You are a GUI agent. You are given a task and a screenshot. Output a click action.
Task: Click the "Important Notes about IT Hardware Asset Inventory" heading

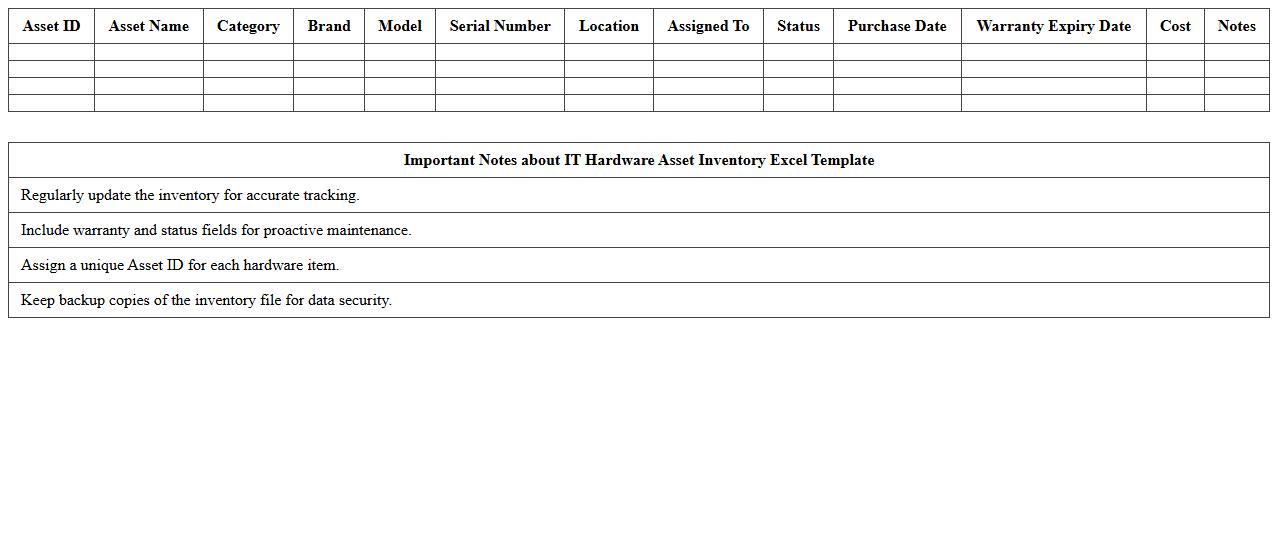639,160
